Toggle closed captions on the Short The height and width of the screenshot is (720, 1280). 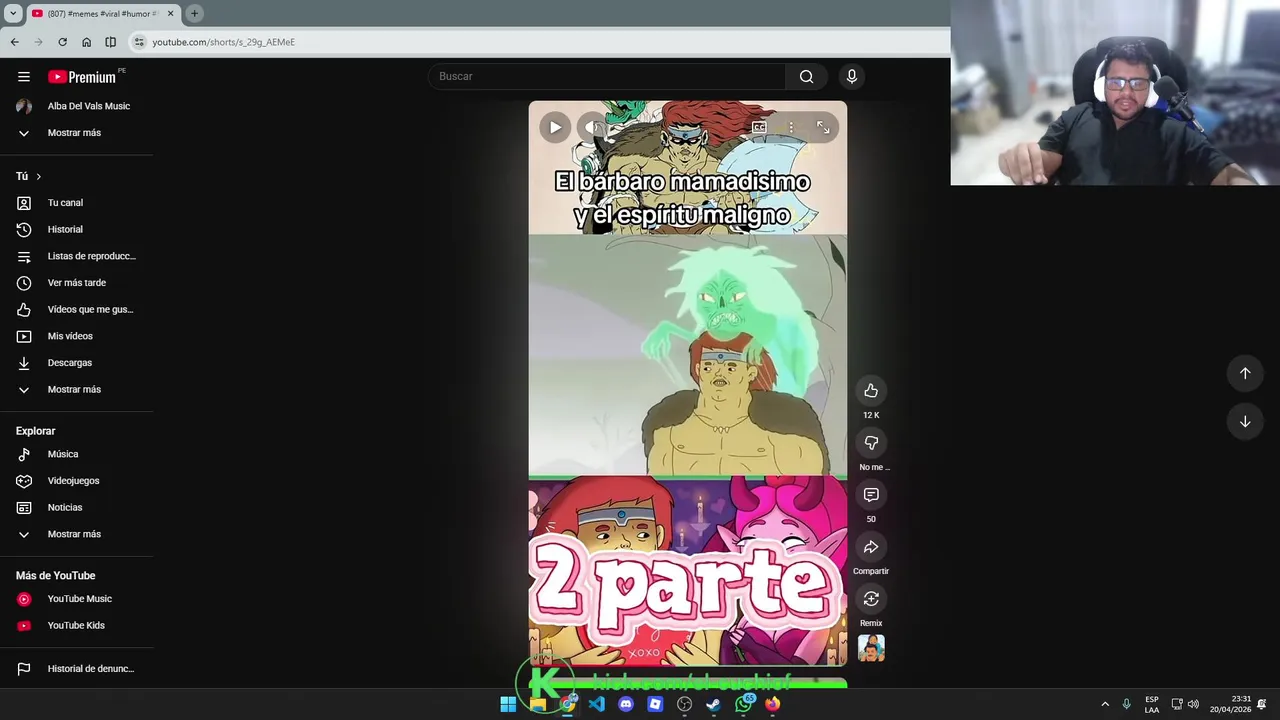(x=759, y=127)
